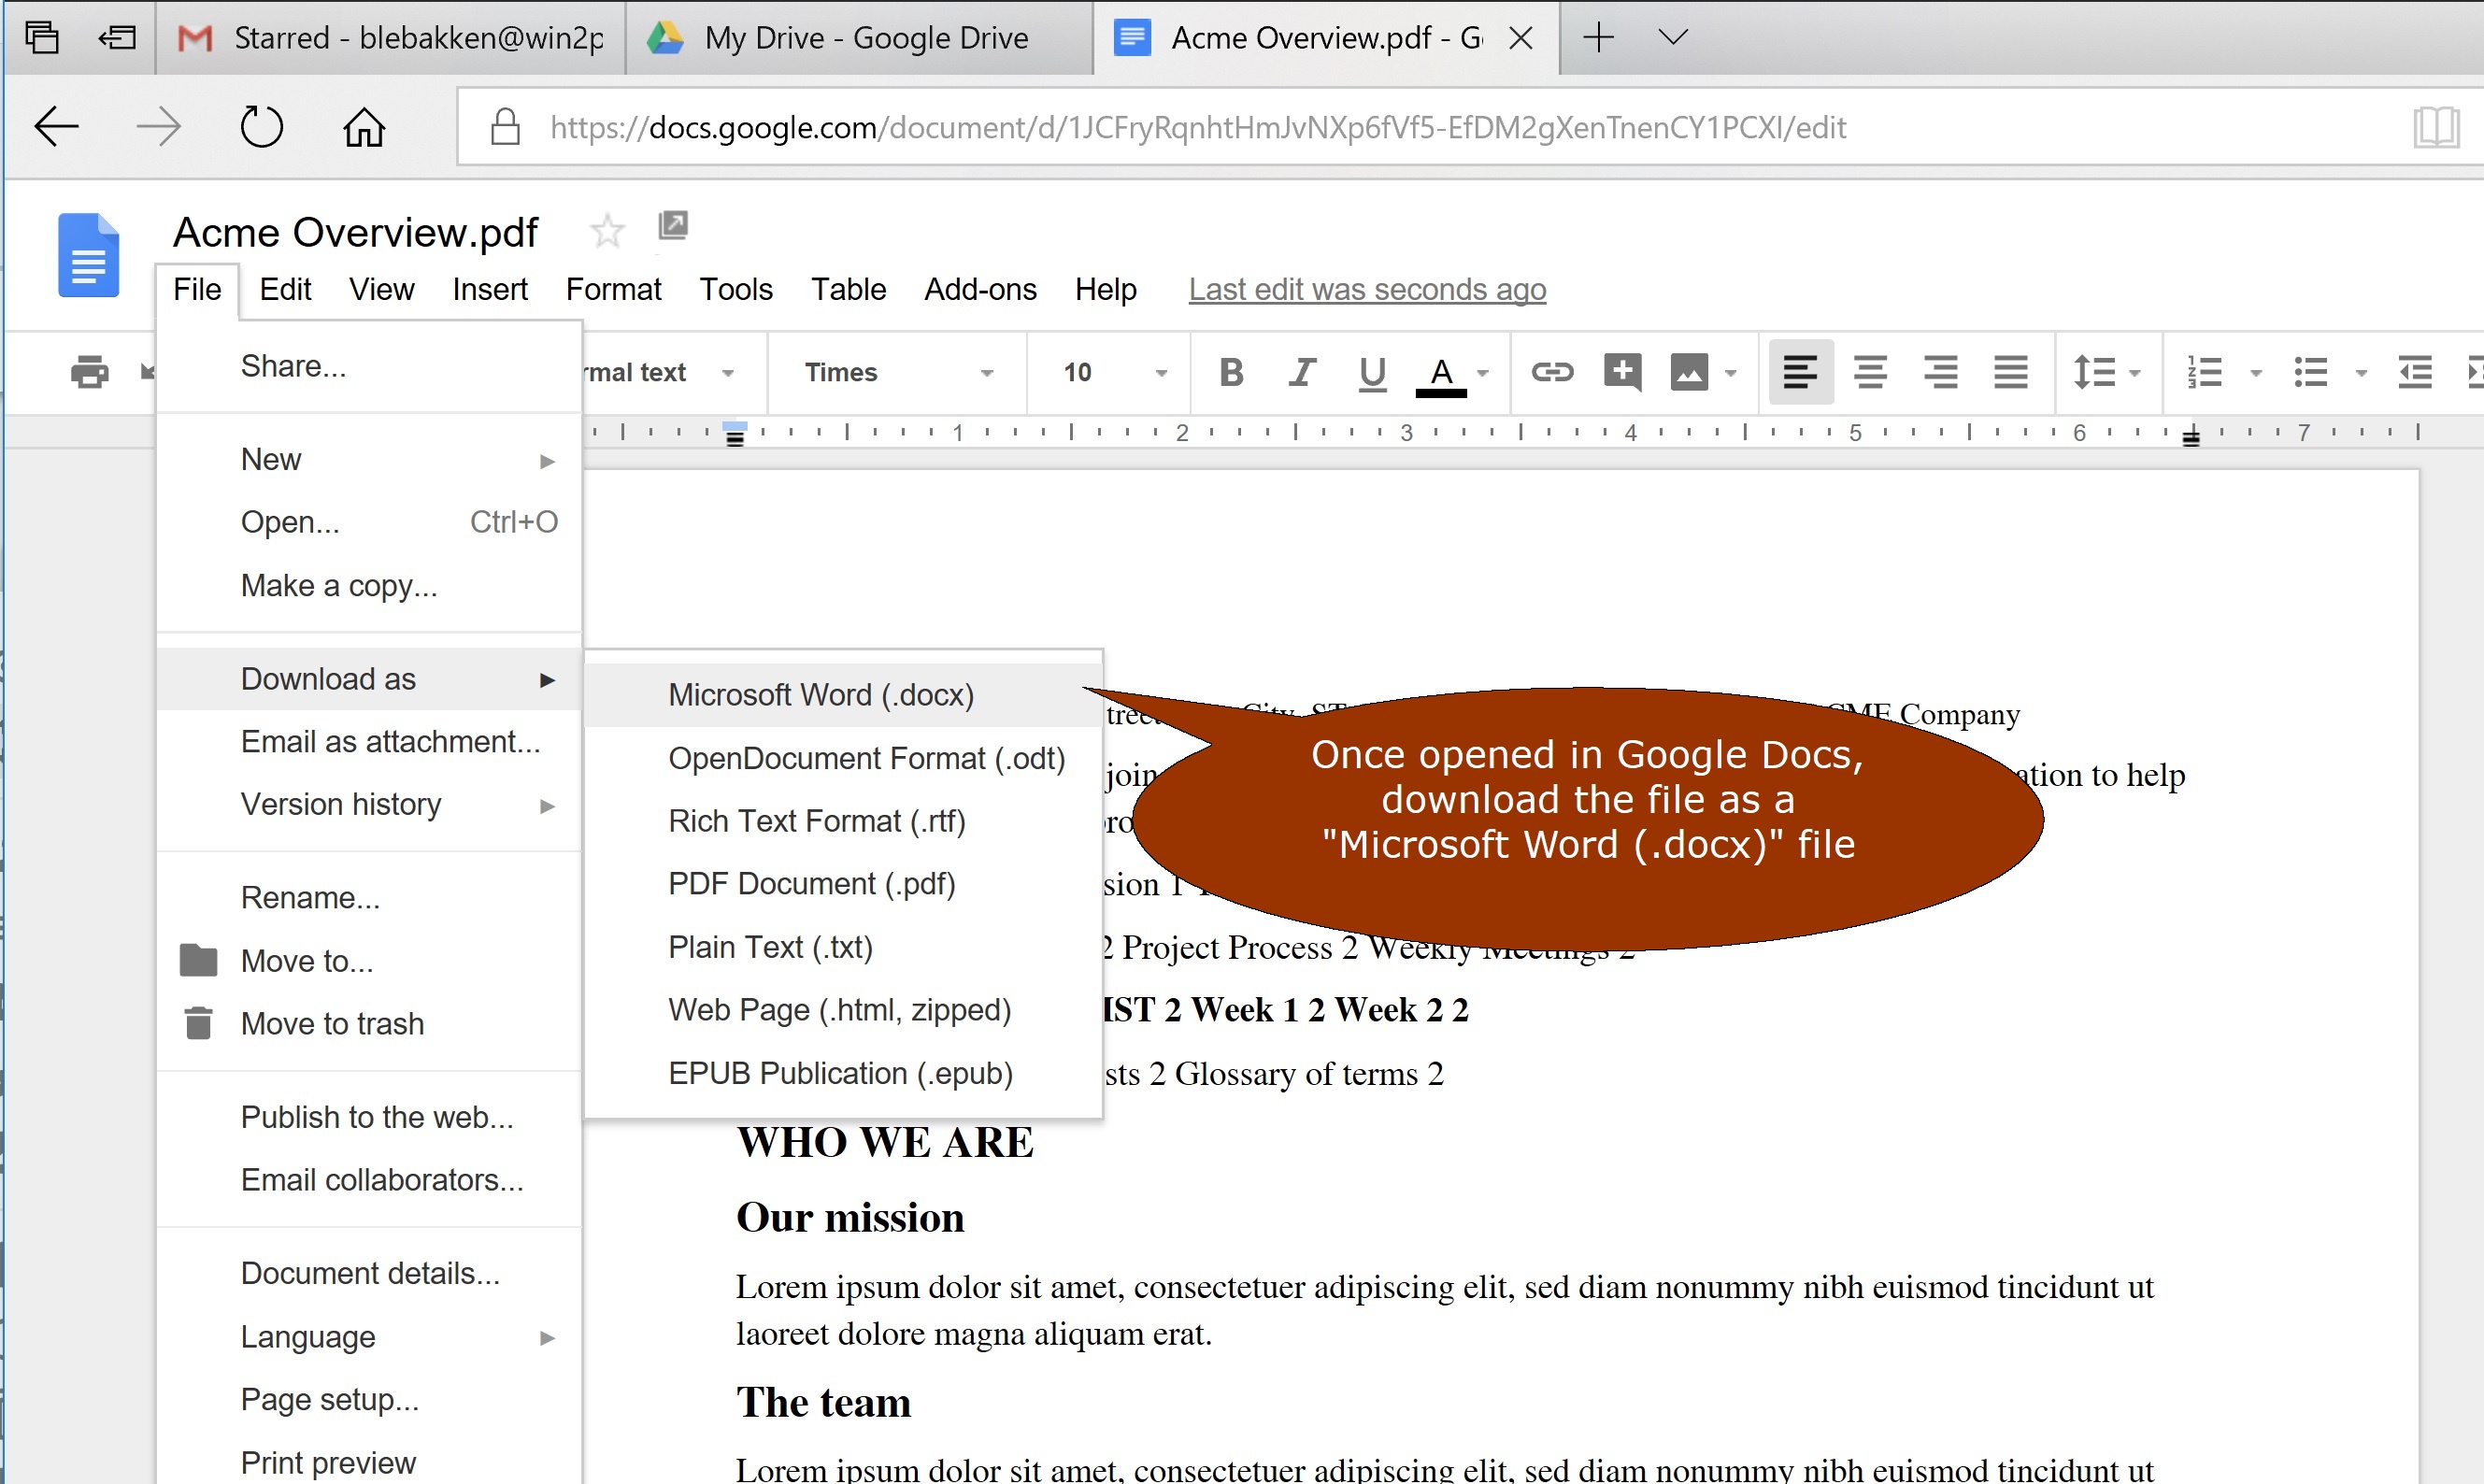The width and height of the screenshot is (2484, 1484).
Task: Expand the numbered list options arrow
Action: pyautogui.click(x=2256, y=373)
